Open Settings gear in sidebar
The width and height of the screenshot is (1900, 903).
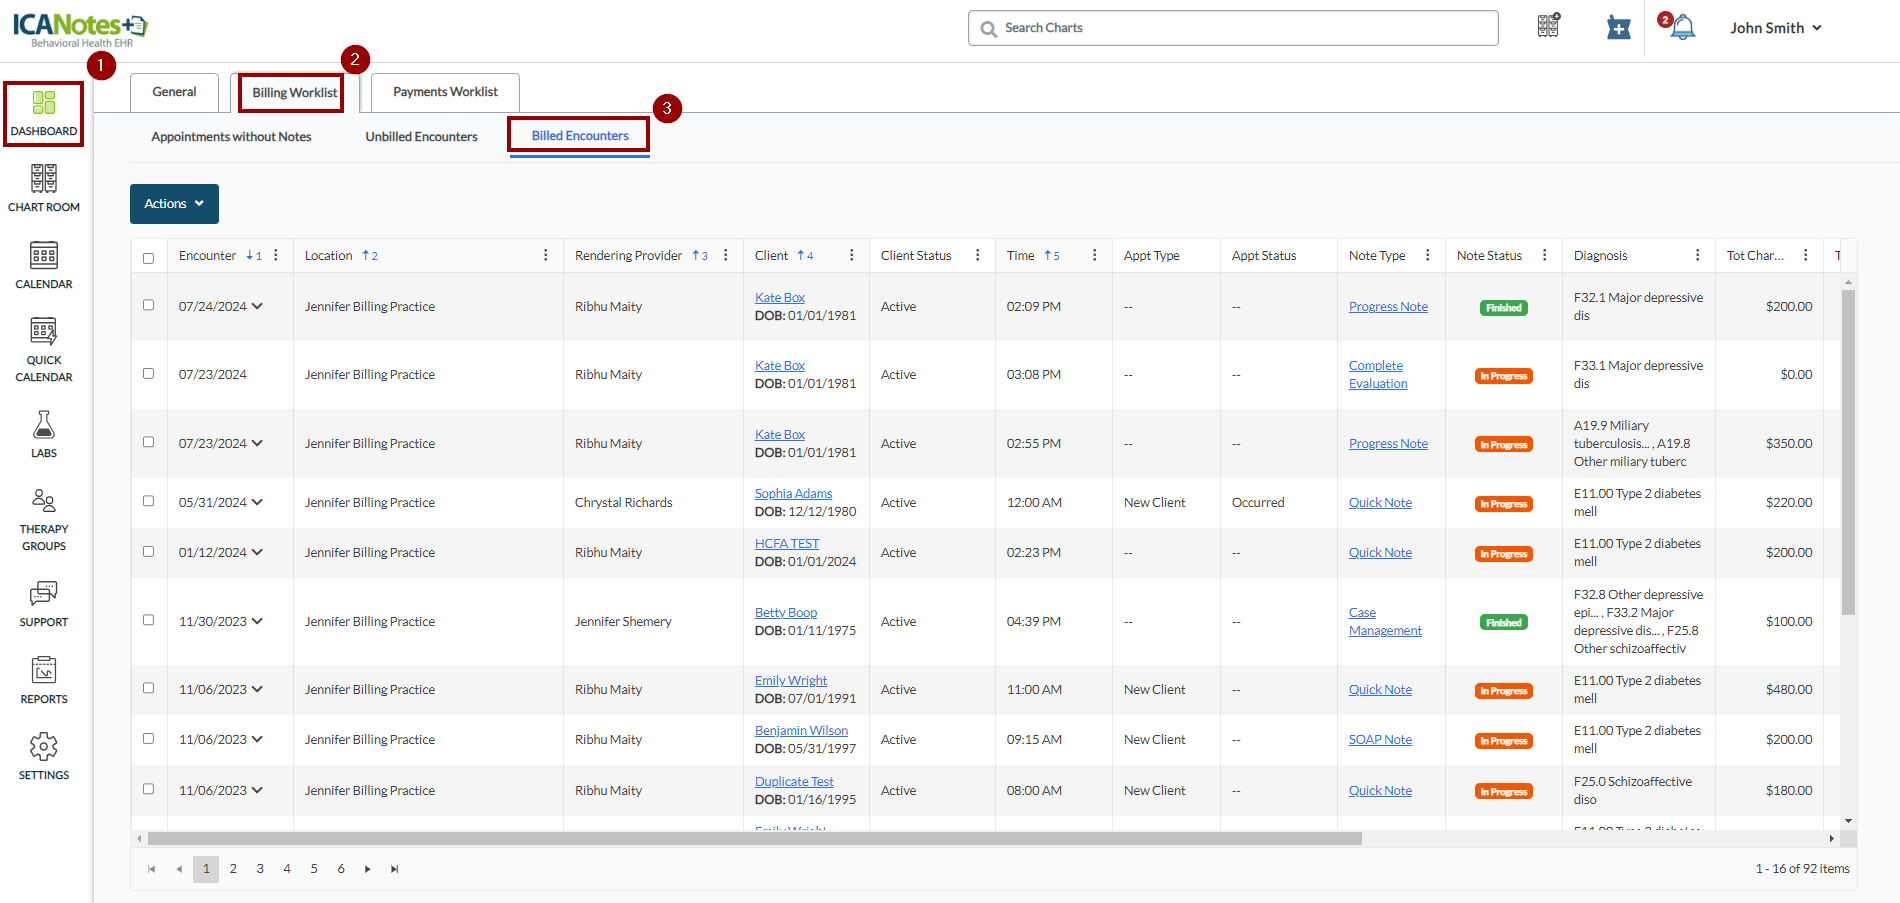(44, 756)
